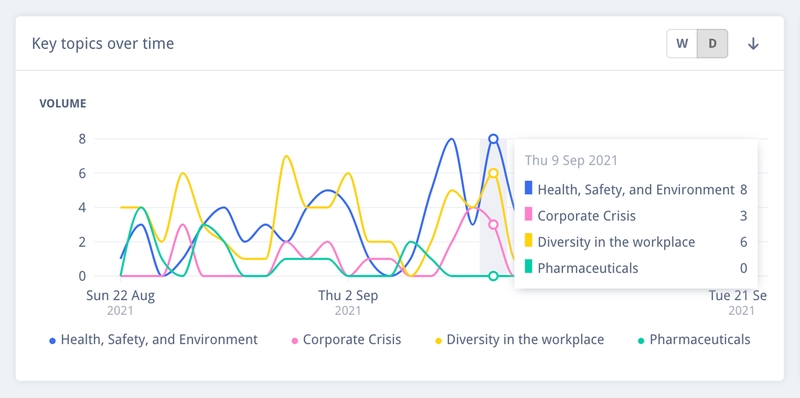Toggle Health, Safety, and Environment legend series
Viewport: 800px width, 398px height.
click(154, 340)
